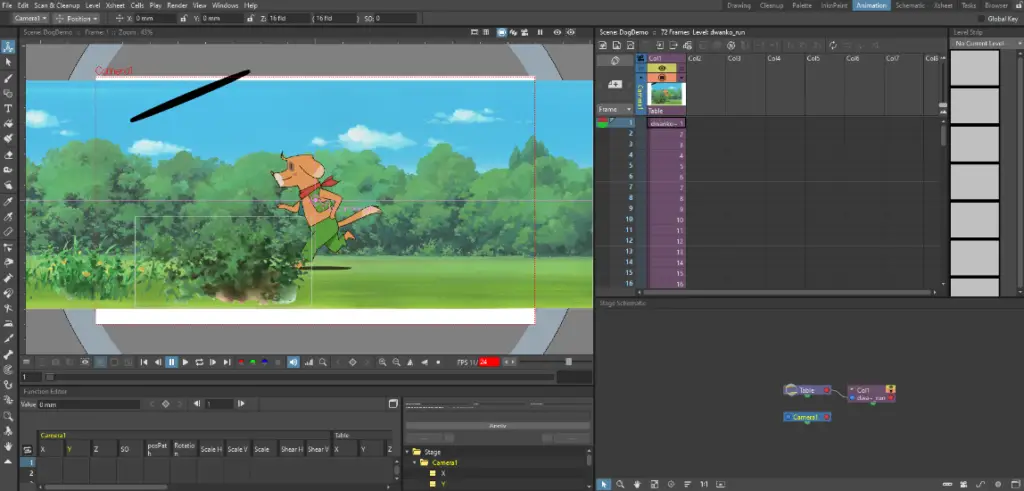Click the set key diamond in viewer bar
The height and width of the screenshot is (491, 1024).
[x=353, y=362]
